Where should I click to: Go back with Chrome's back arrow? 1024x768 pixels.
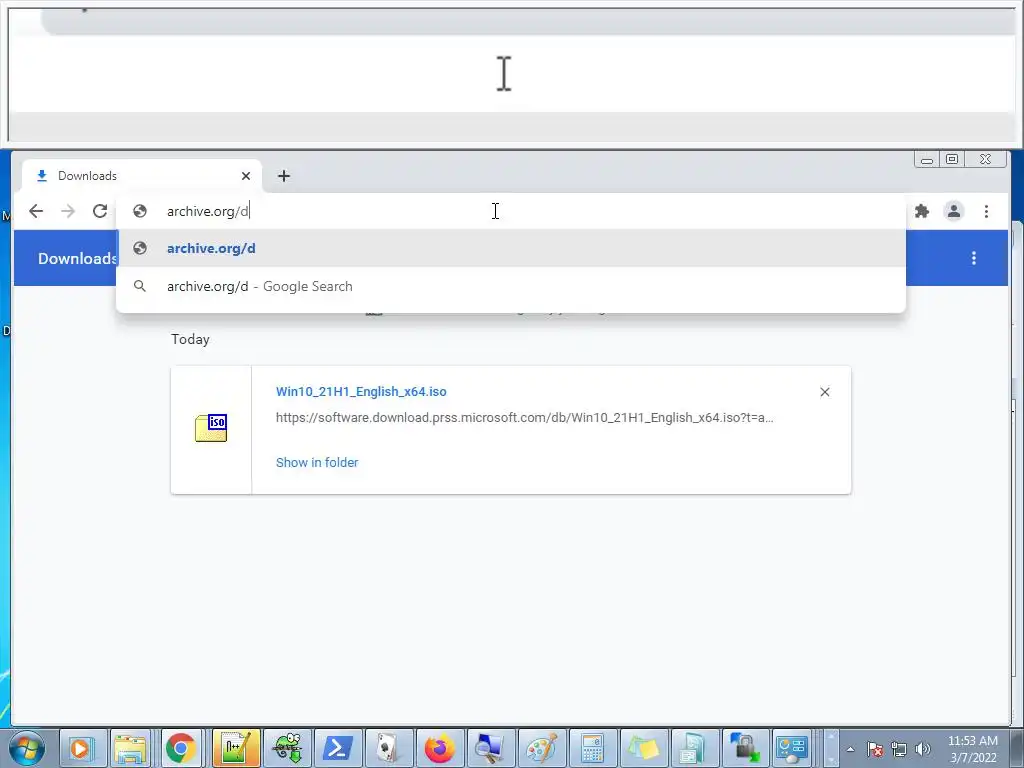36,211
